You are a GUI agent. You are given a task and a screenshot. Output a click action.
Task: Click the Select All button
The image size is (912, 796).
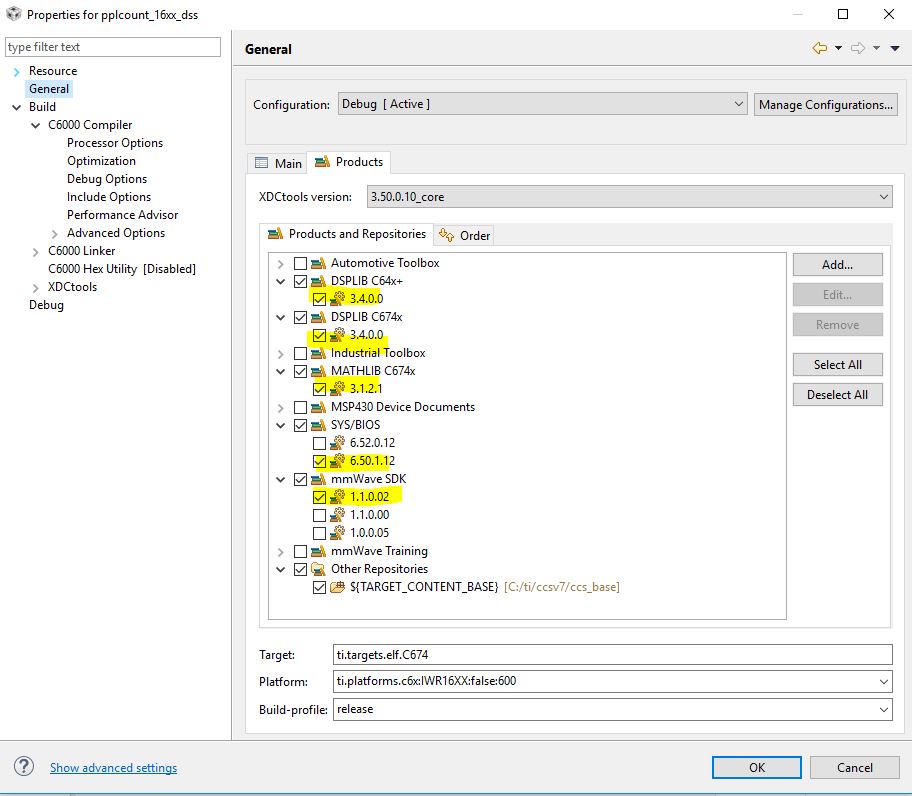(x=837, y=365)
